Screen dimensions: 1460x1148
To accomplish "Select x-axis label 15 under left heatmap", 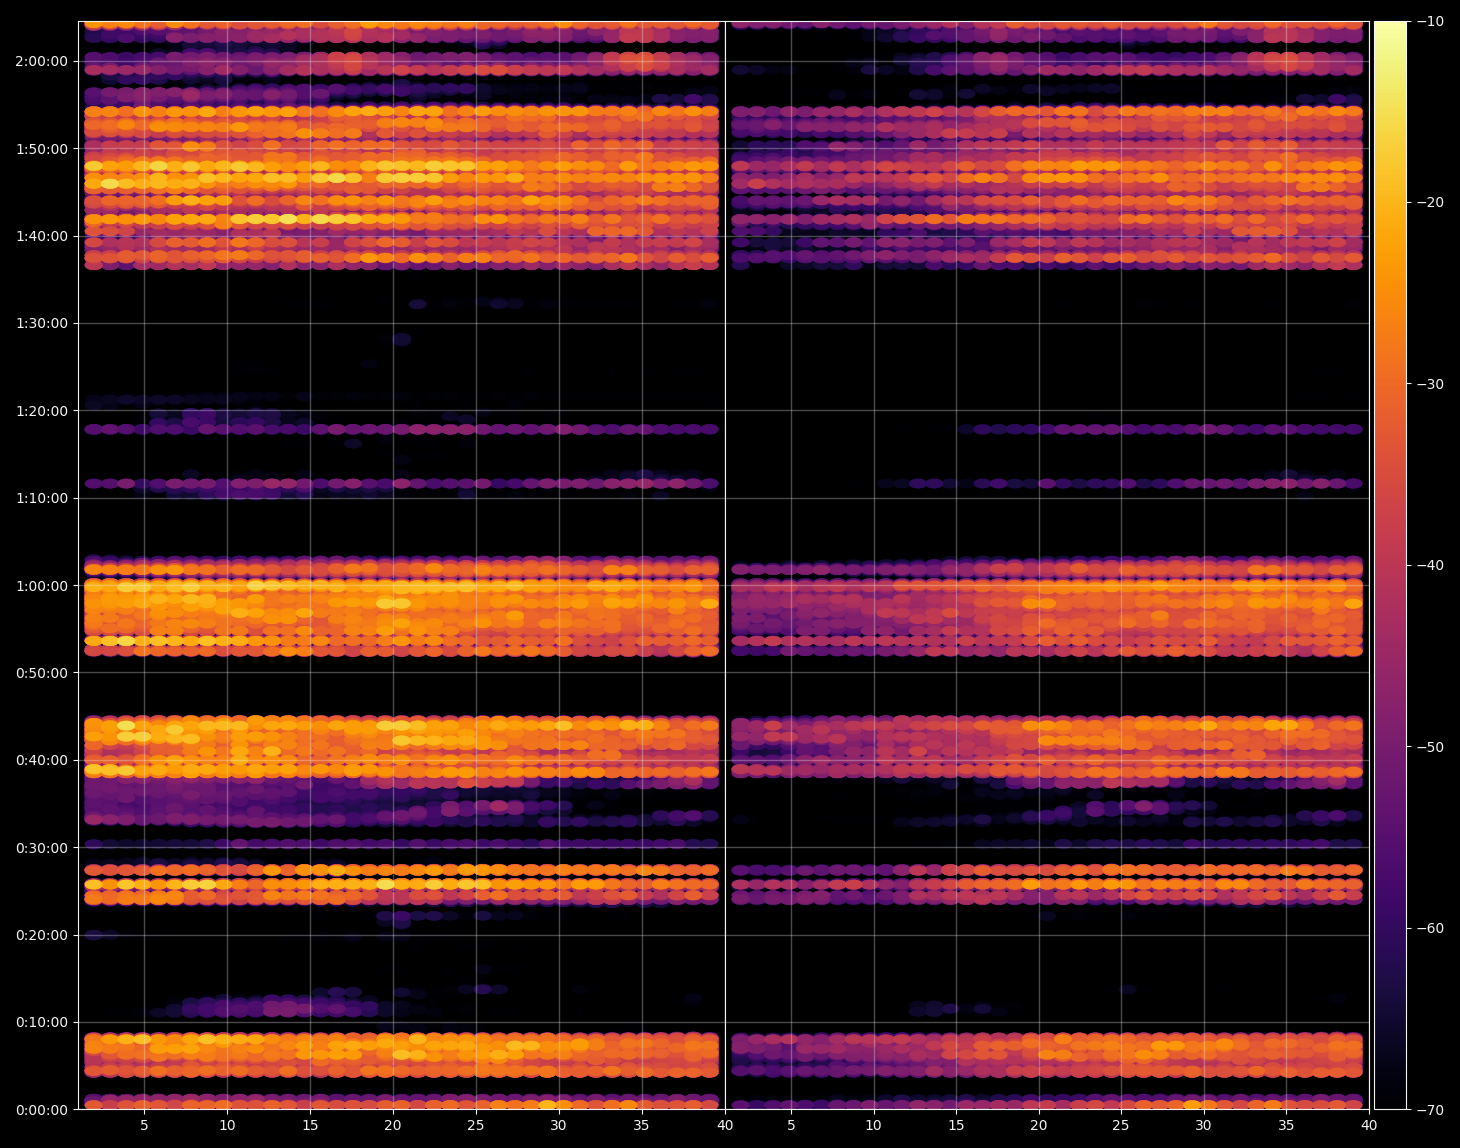I will point(310,1126).
